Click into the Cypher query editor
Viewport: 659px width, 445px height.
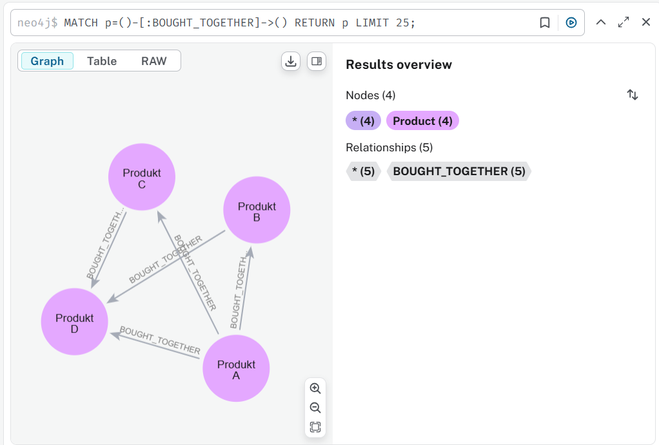point(273,23)
